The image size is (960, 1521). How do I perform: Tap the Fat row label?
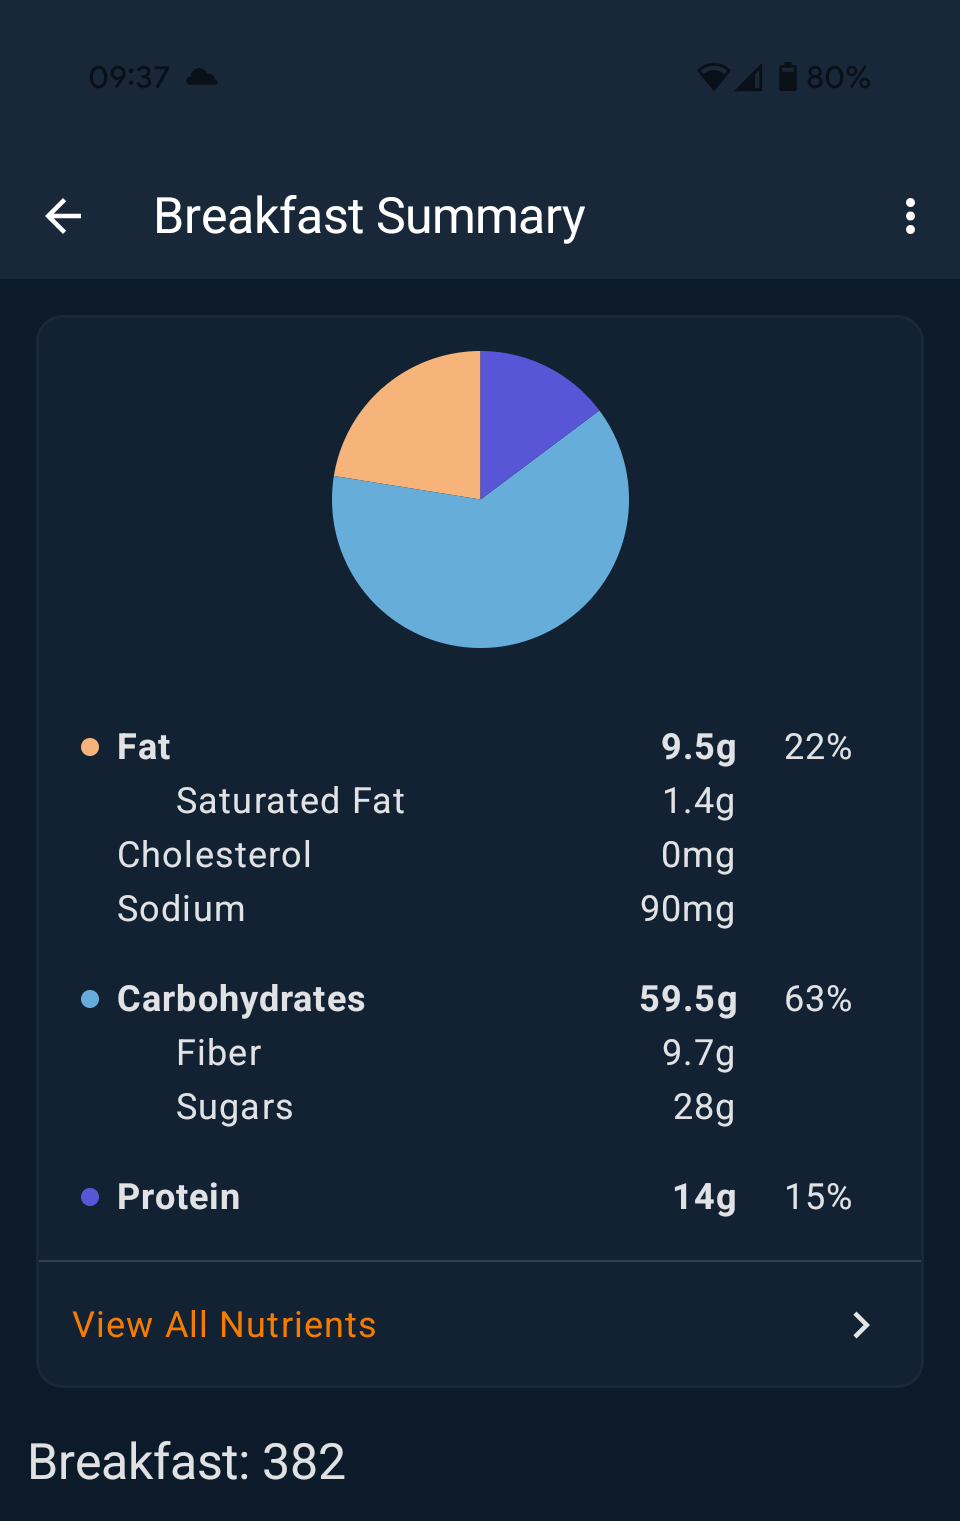[144, 747]
